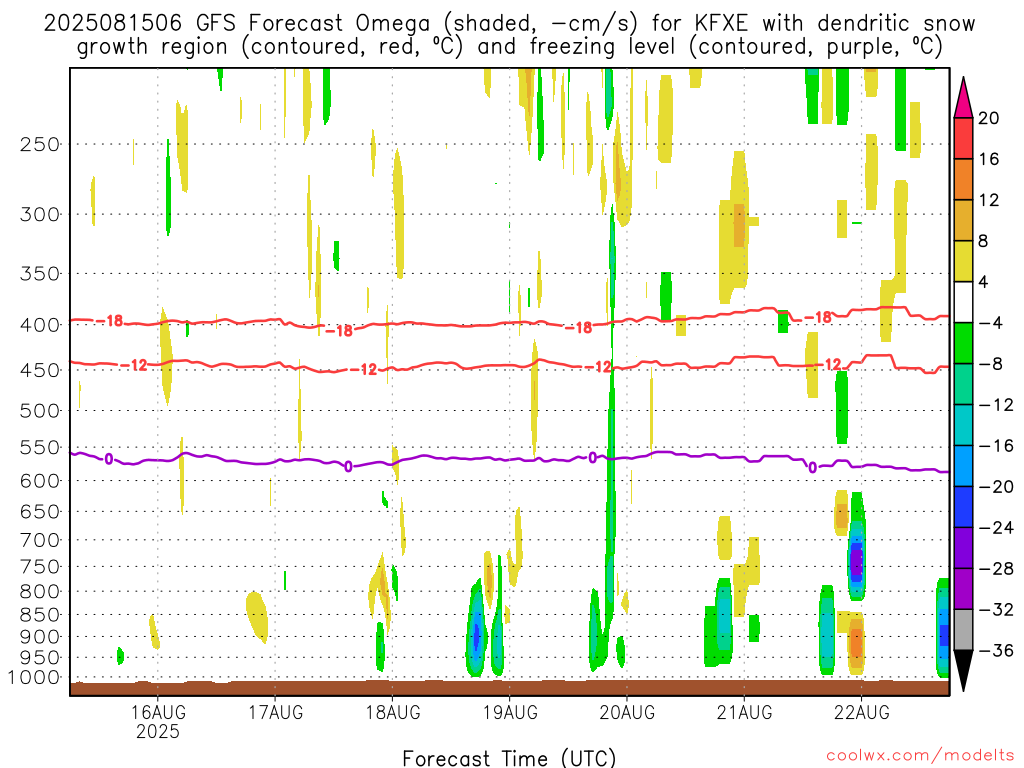
Task: Click the yellow color band between 4 and 8
Action: 963,261
